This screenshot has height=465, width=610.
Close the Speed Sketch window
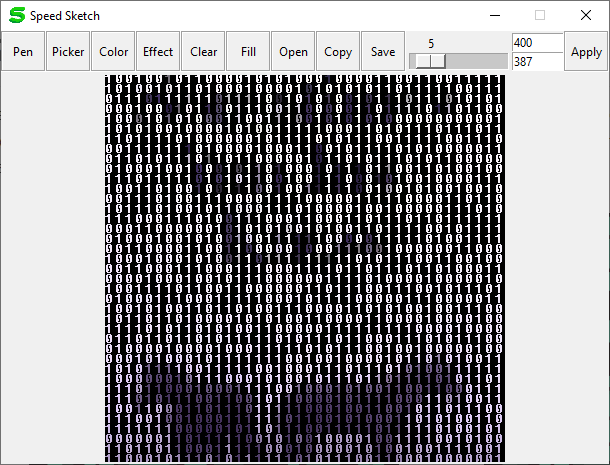coord(586,16)
